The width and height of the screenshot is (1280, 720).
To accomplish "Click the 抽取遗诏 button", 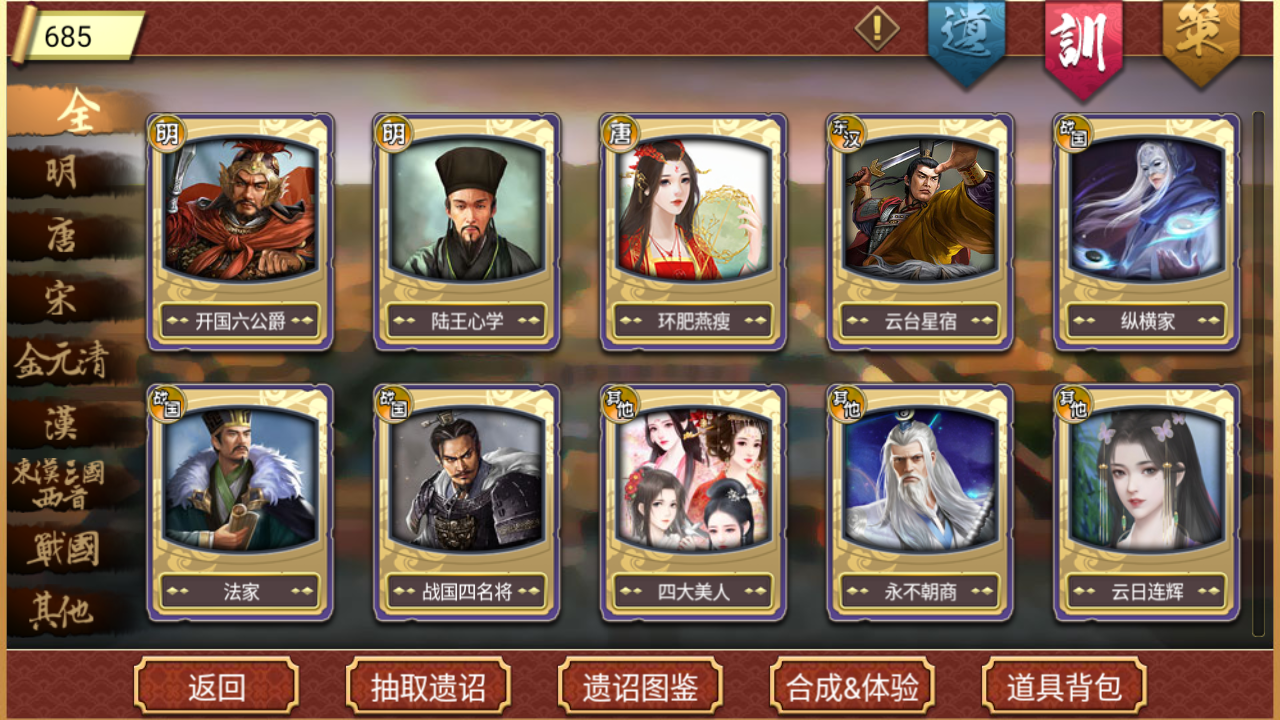I will [428, 687].
